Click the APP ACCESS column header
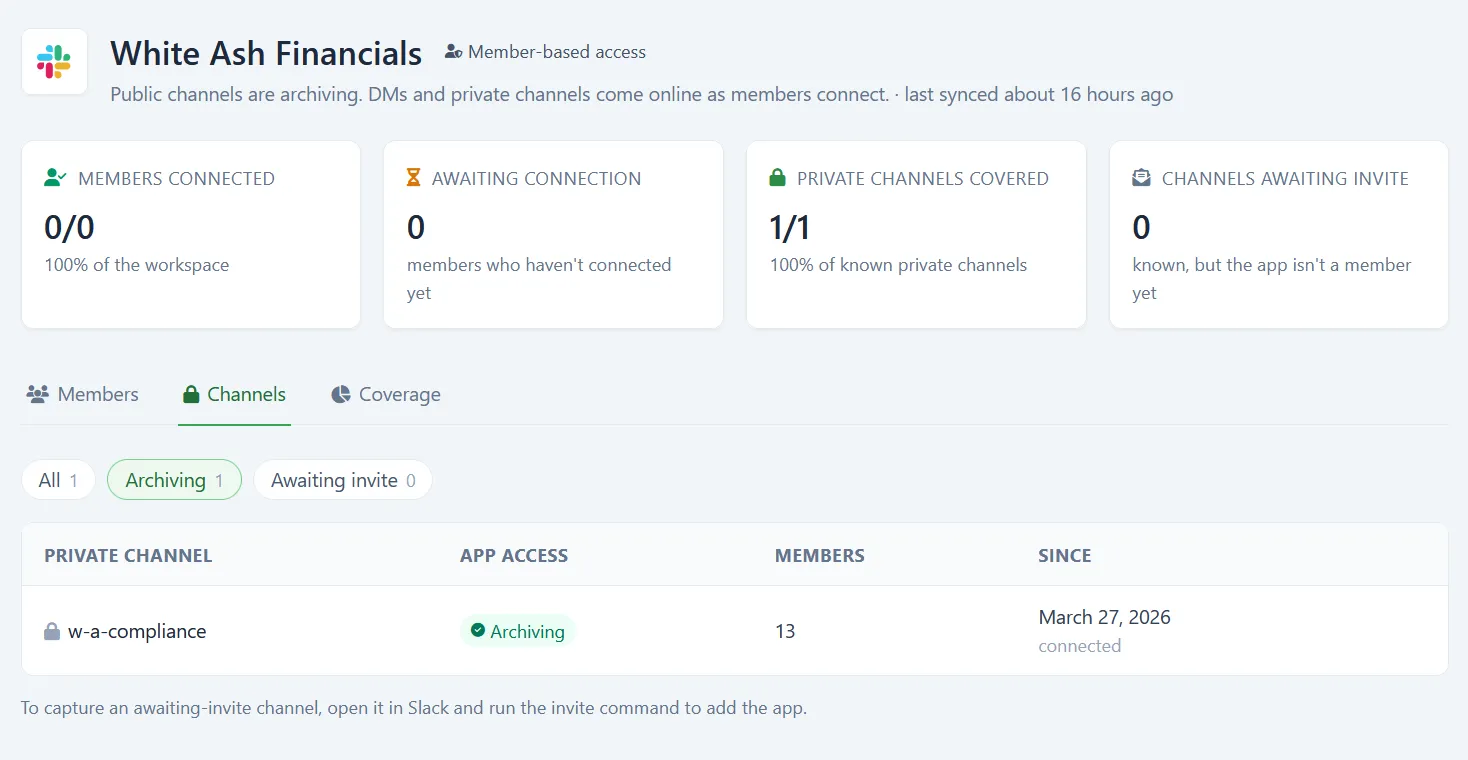 [514, 555]
